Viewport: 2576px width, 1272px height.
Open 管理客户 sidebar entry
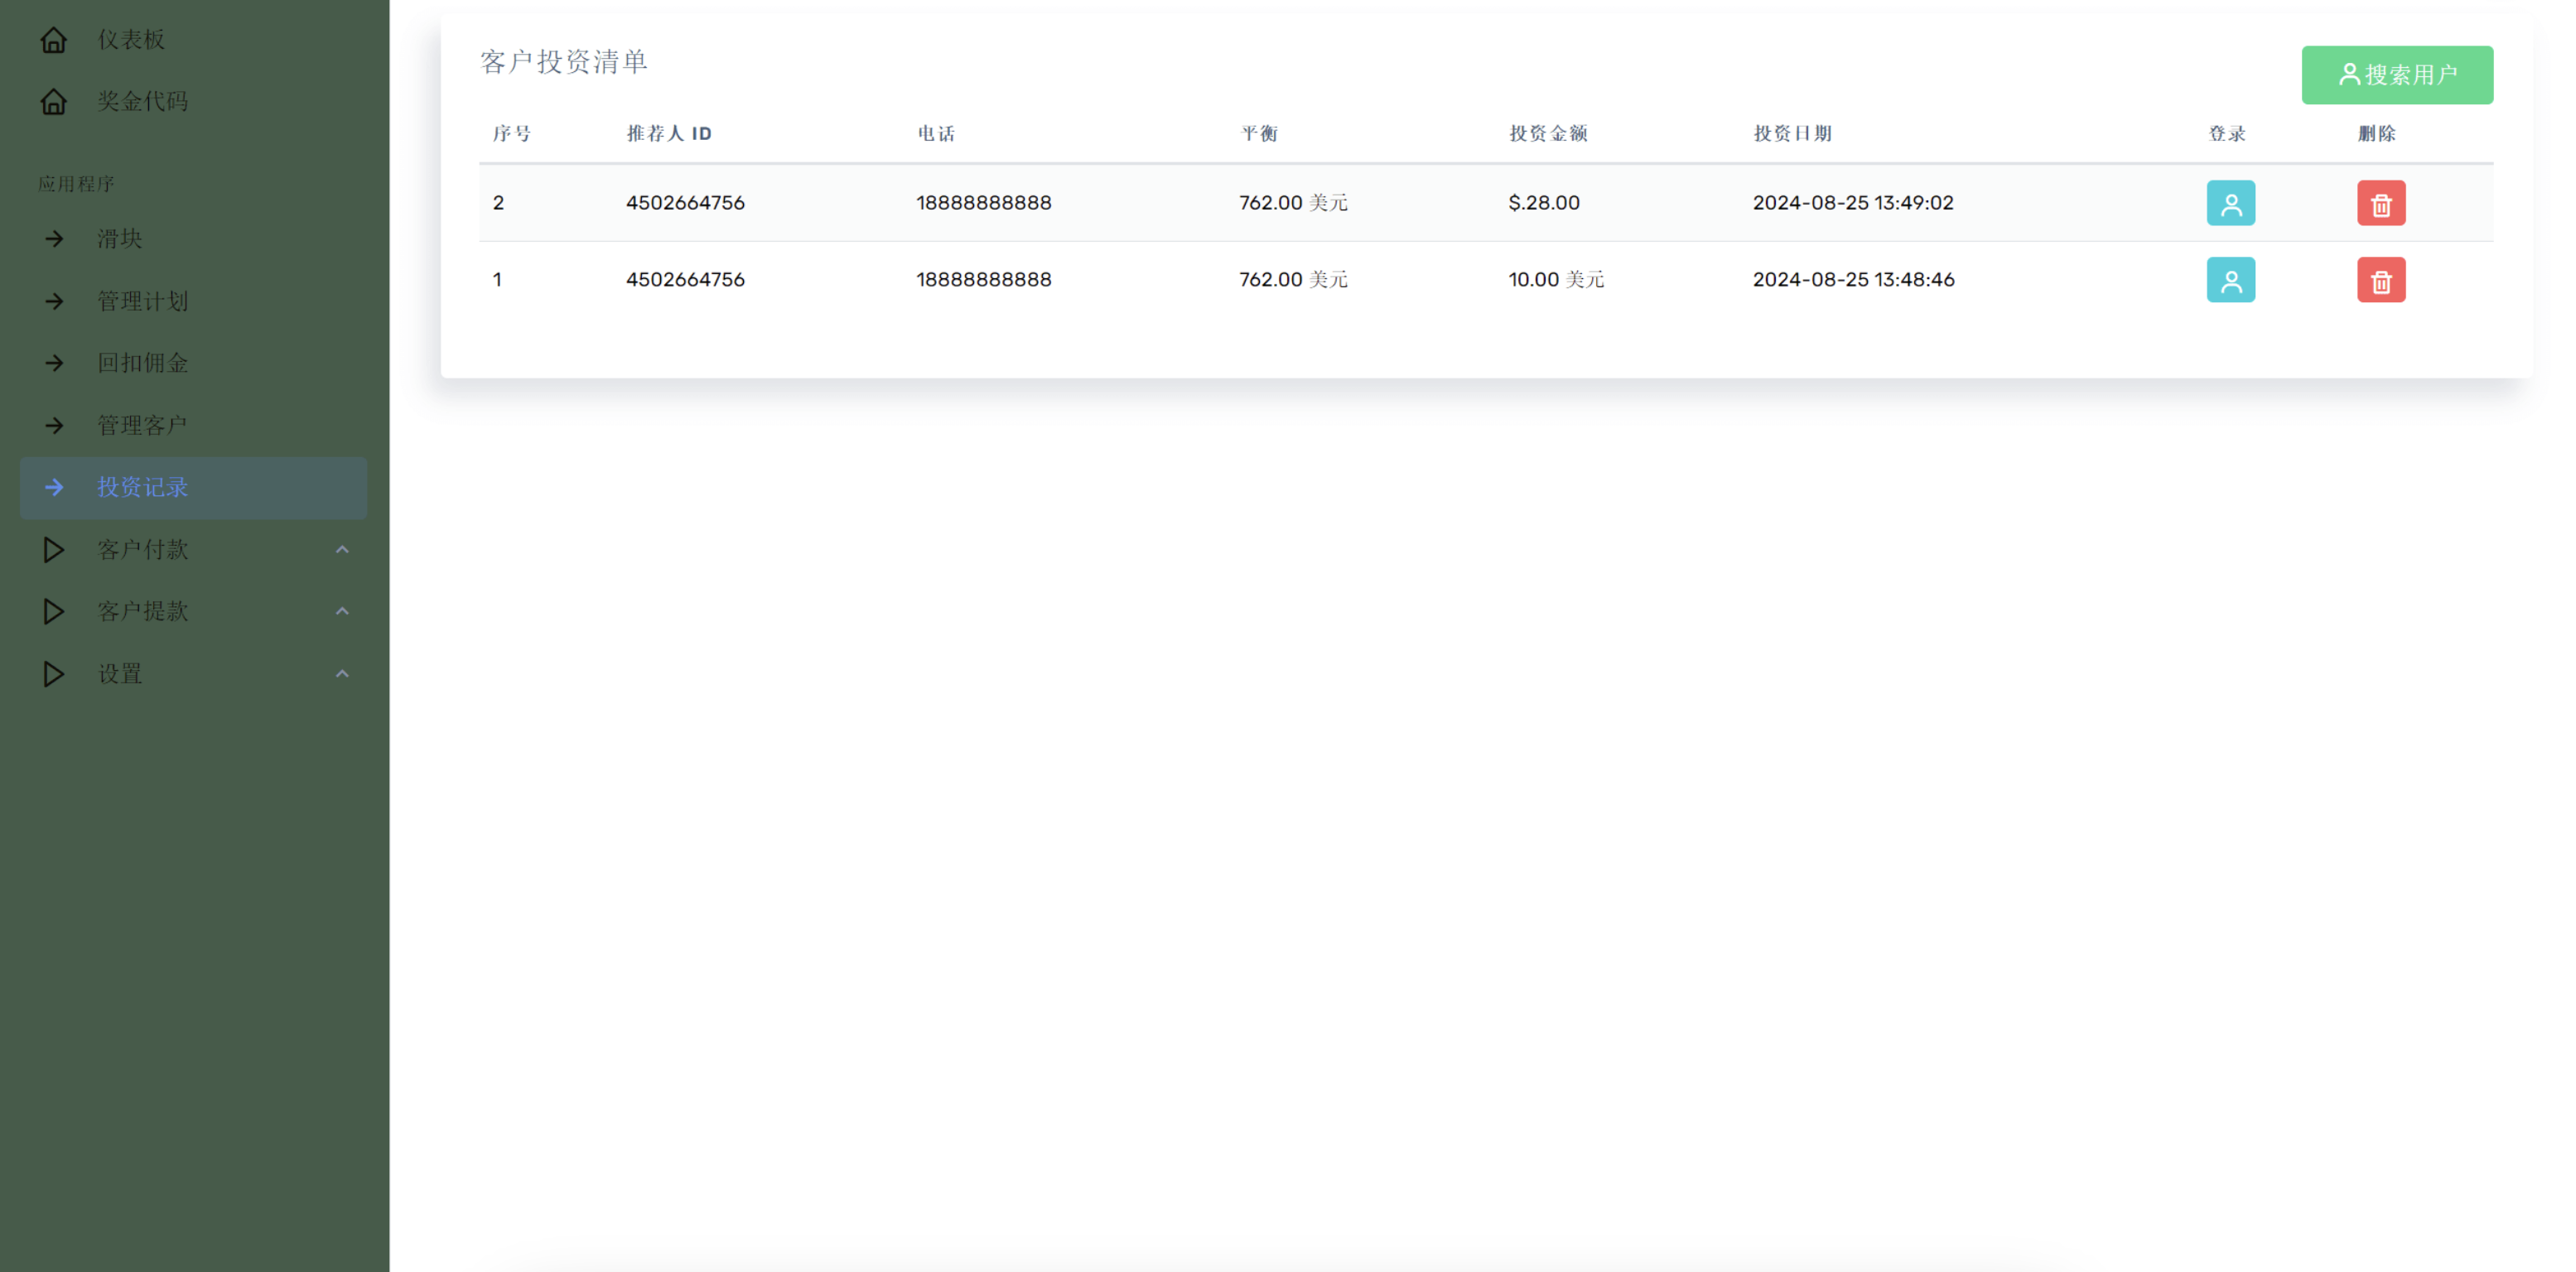[142, 425]
